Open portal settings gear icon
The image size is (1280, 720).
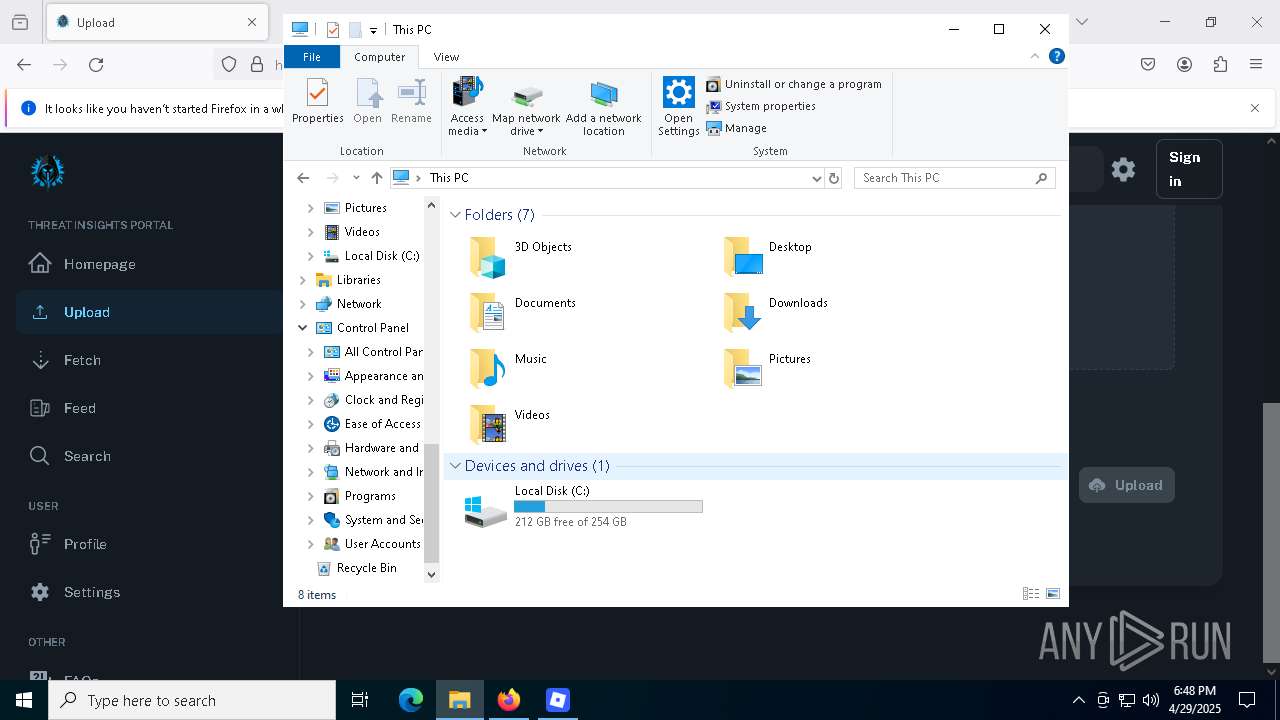1123,169
